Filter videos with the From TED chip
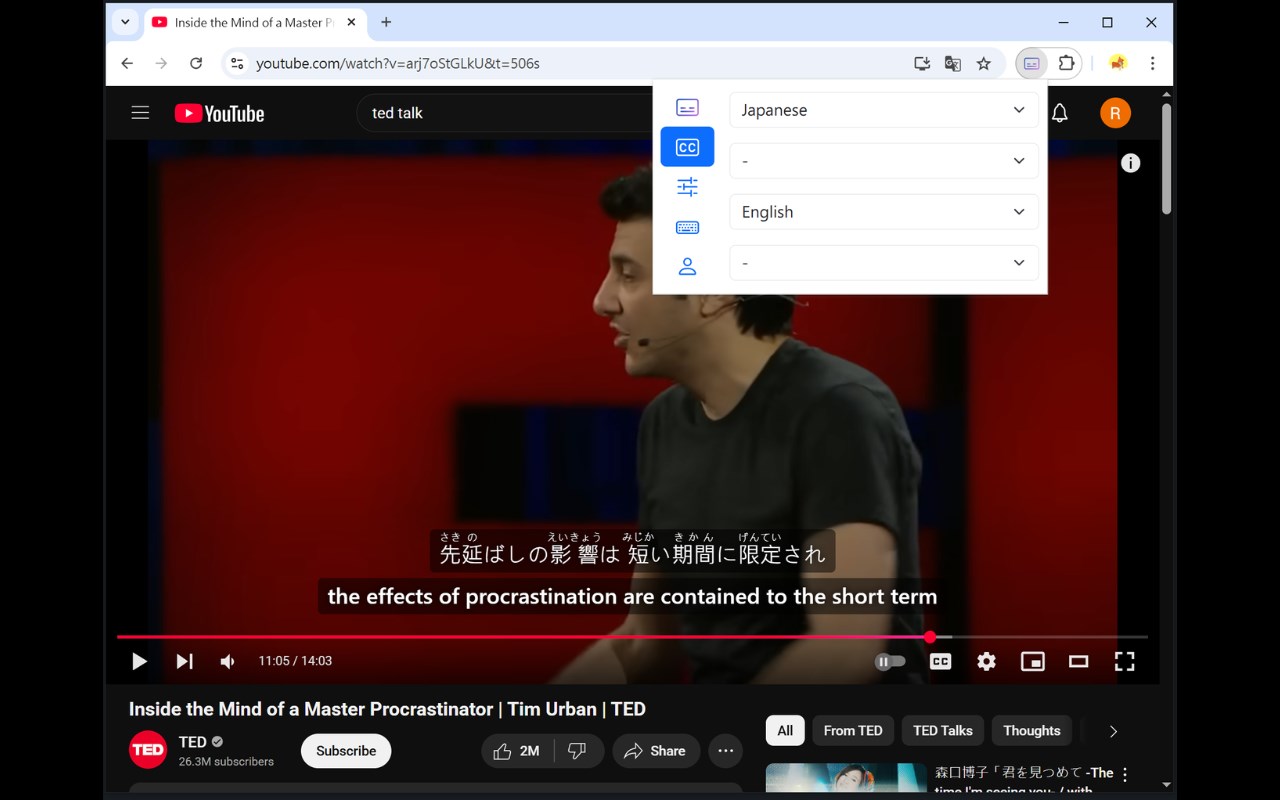This screenshot has height=800, width=1280. click(852, 730)
